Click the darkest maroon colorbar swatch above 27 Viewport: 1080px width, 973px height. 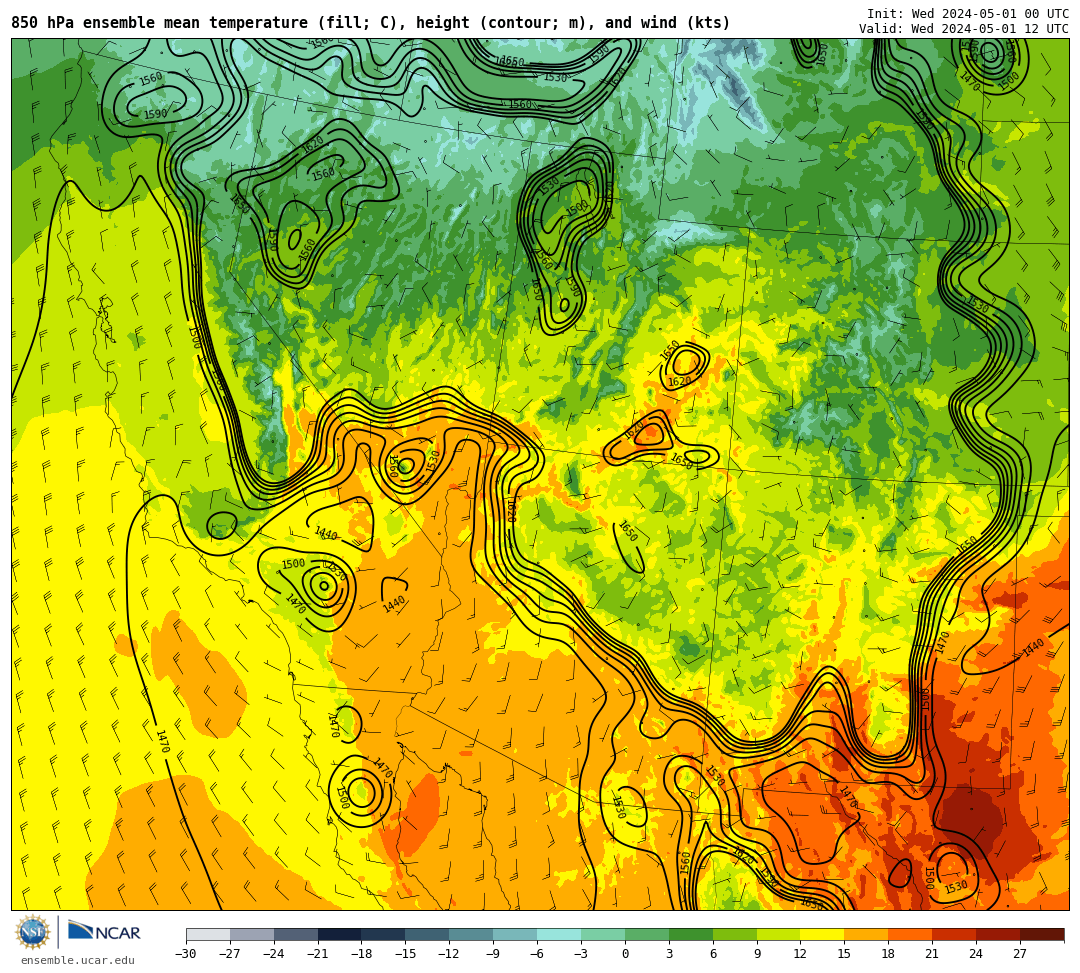pyautogui.click(x=1042, y=934)
